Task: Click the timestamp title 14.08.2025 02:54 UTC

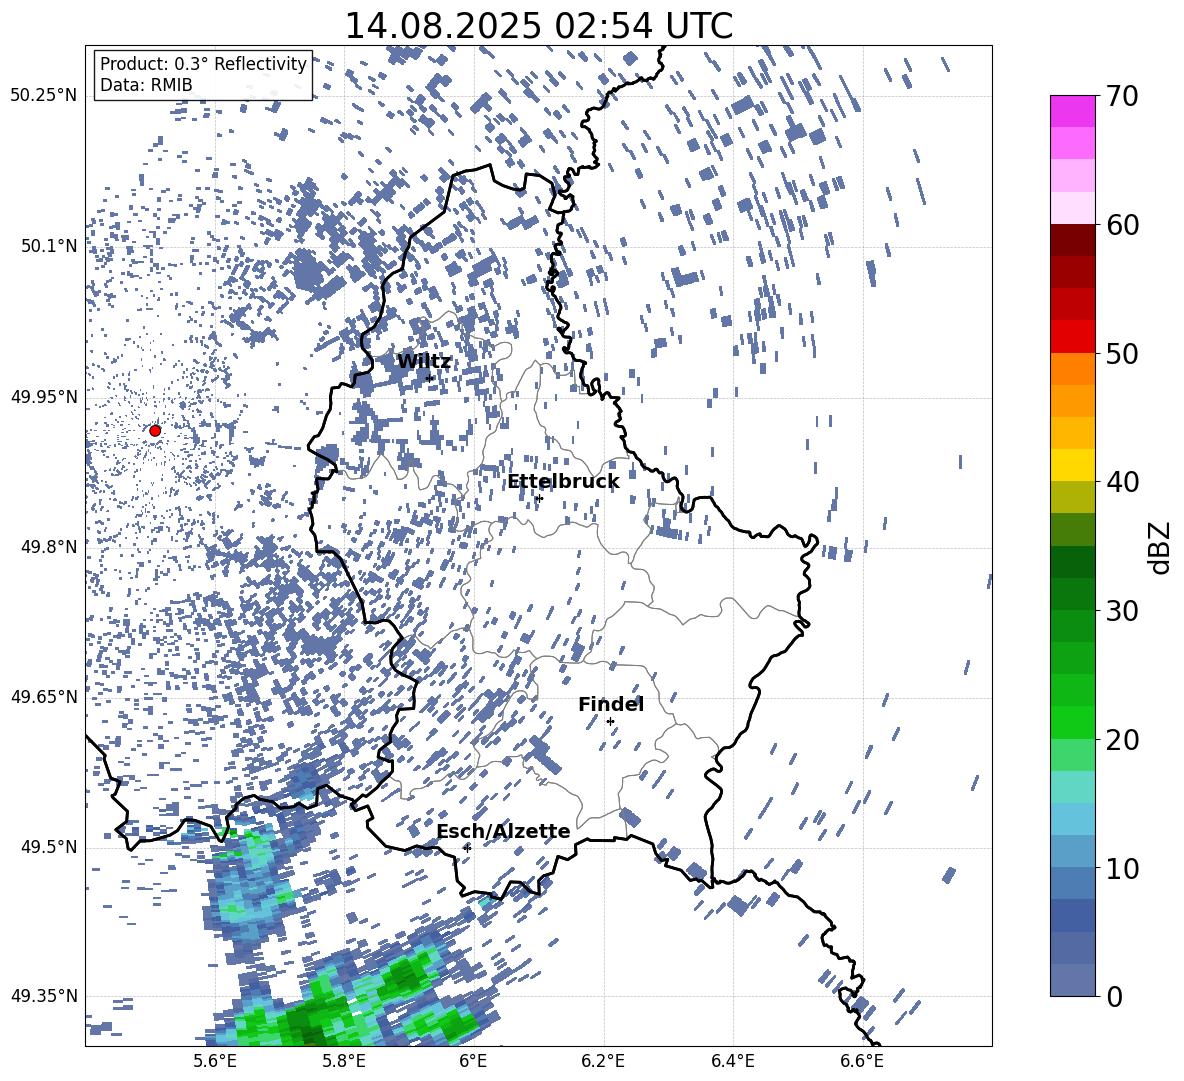Action: [x=538, y=26]
